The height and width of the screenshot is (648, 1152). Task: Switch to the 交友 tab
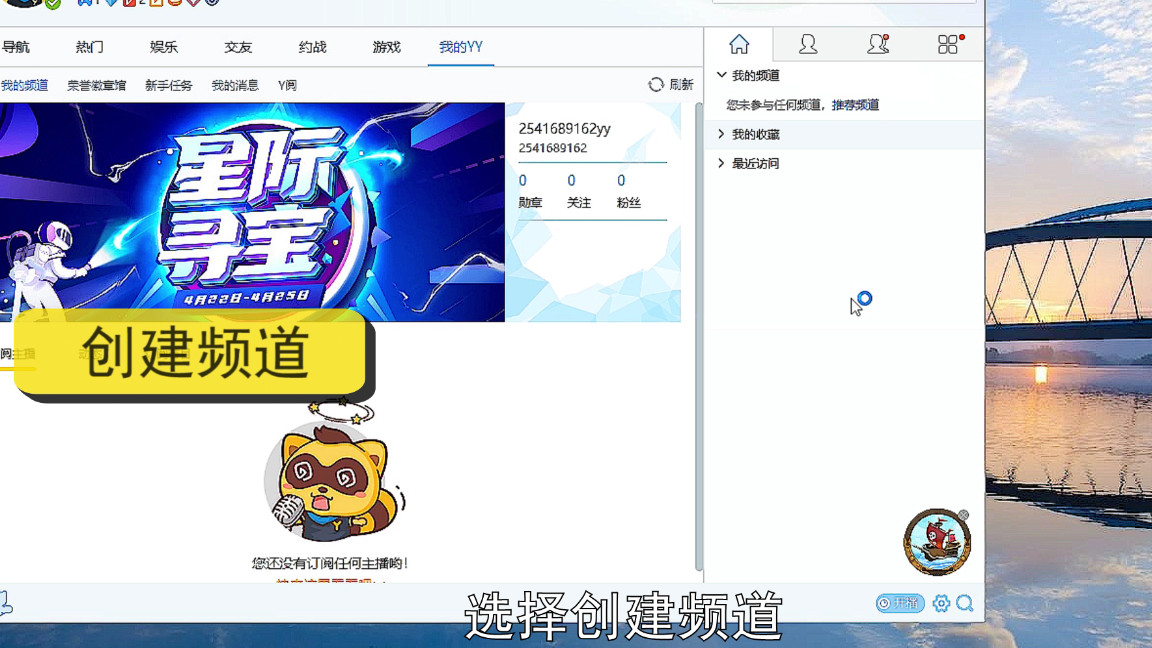pyautogui.click(x=238, y=47)
